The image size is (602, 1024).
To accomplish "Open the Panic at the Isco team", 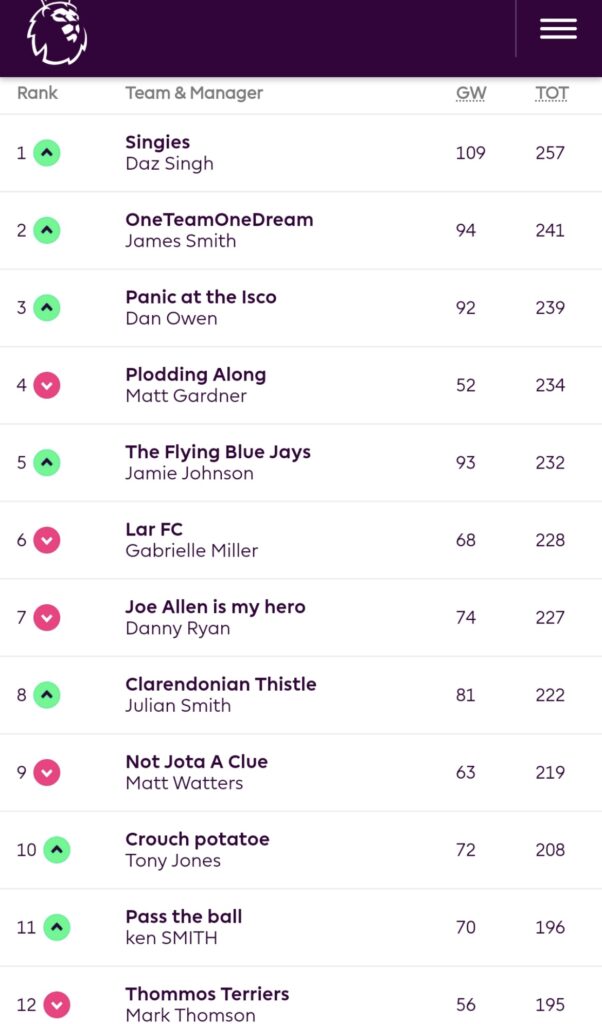I will pyautogui.click(x=200, y=297).
